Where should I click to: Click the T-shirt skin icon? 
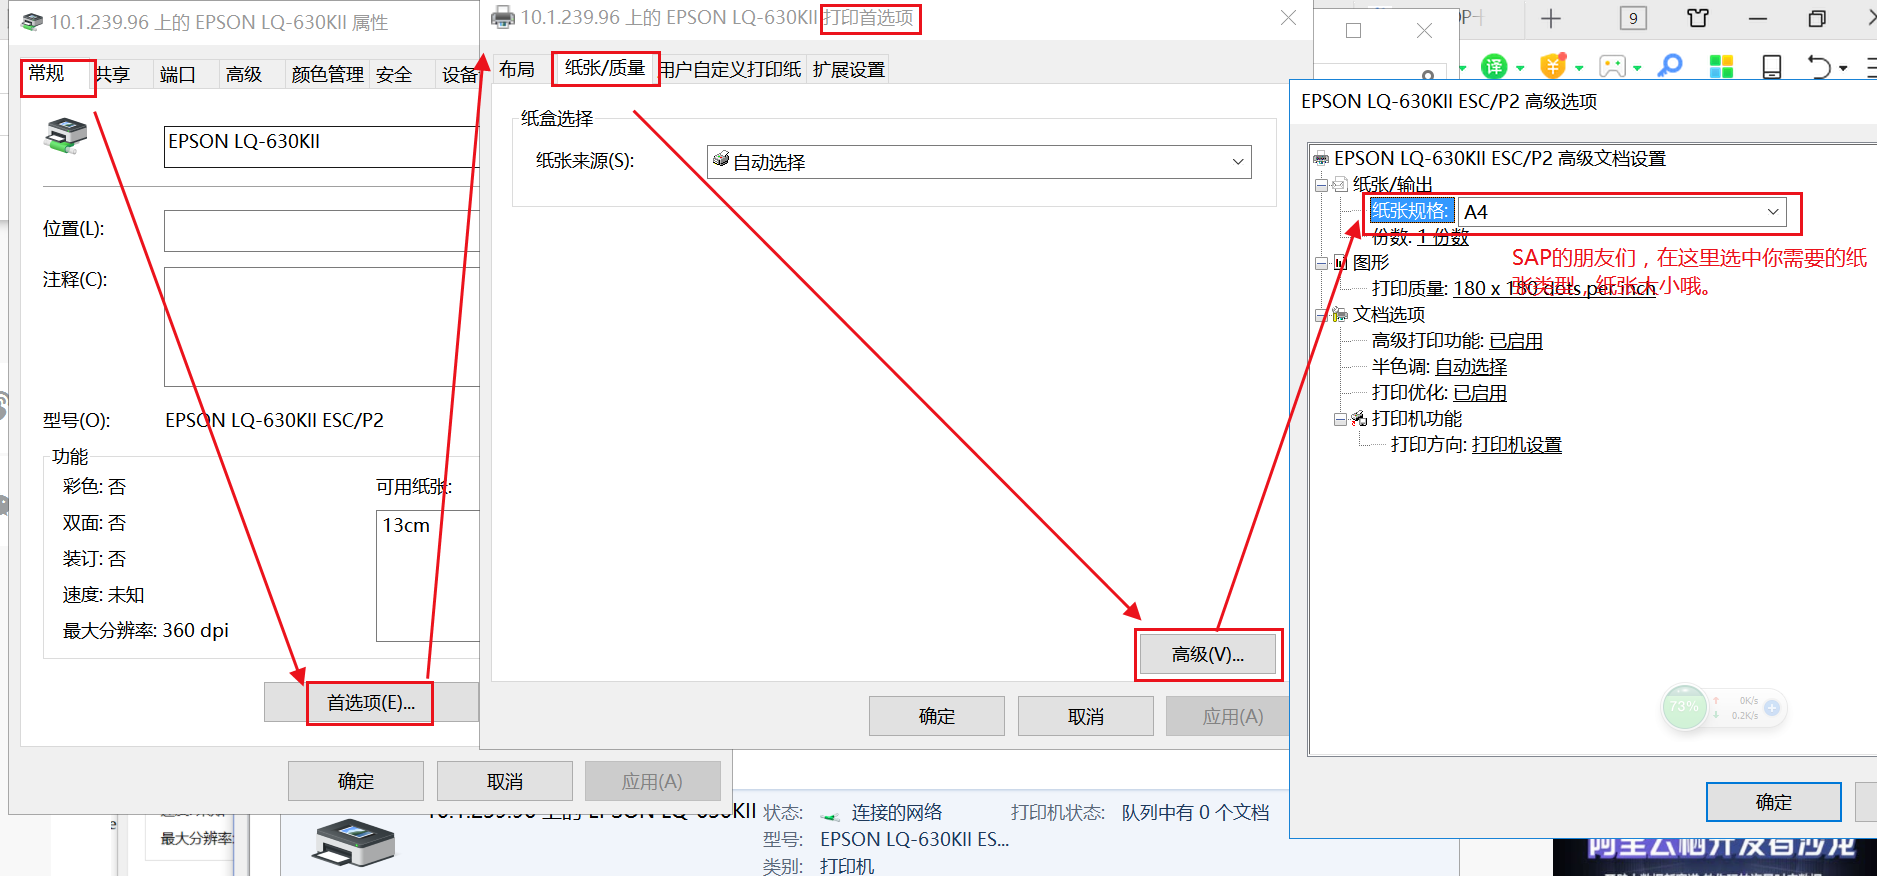[x=1698, y=18]
